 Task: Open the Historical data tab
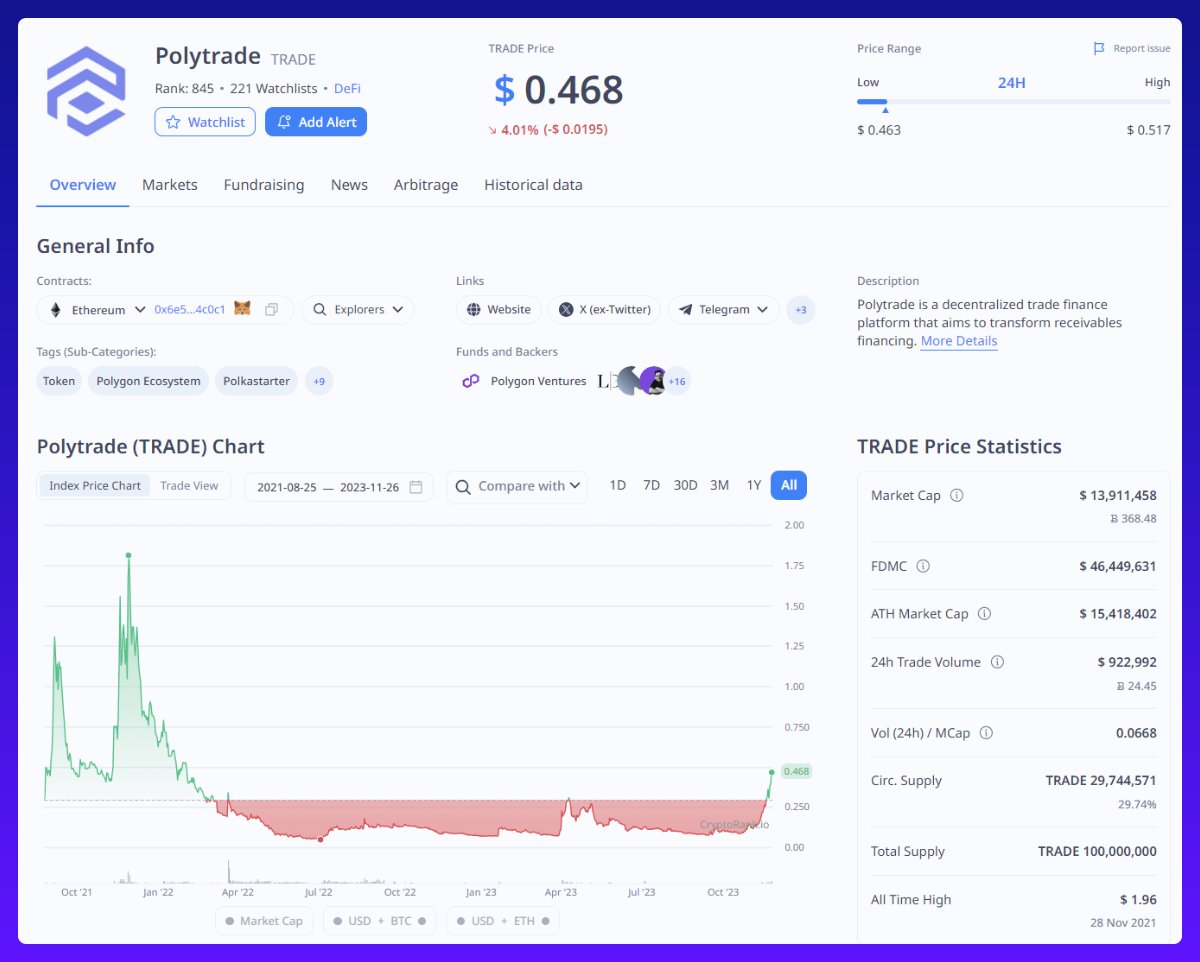533,185
